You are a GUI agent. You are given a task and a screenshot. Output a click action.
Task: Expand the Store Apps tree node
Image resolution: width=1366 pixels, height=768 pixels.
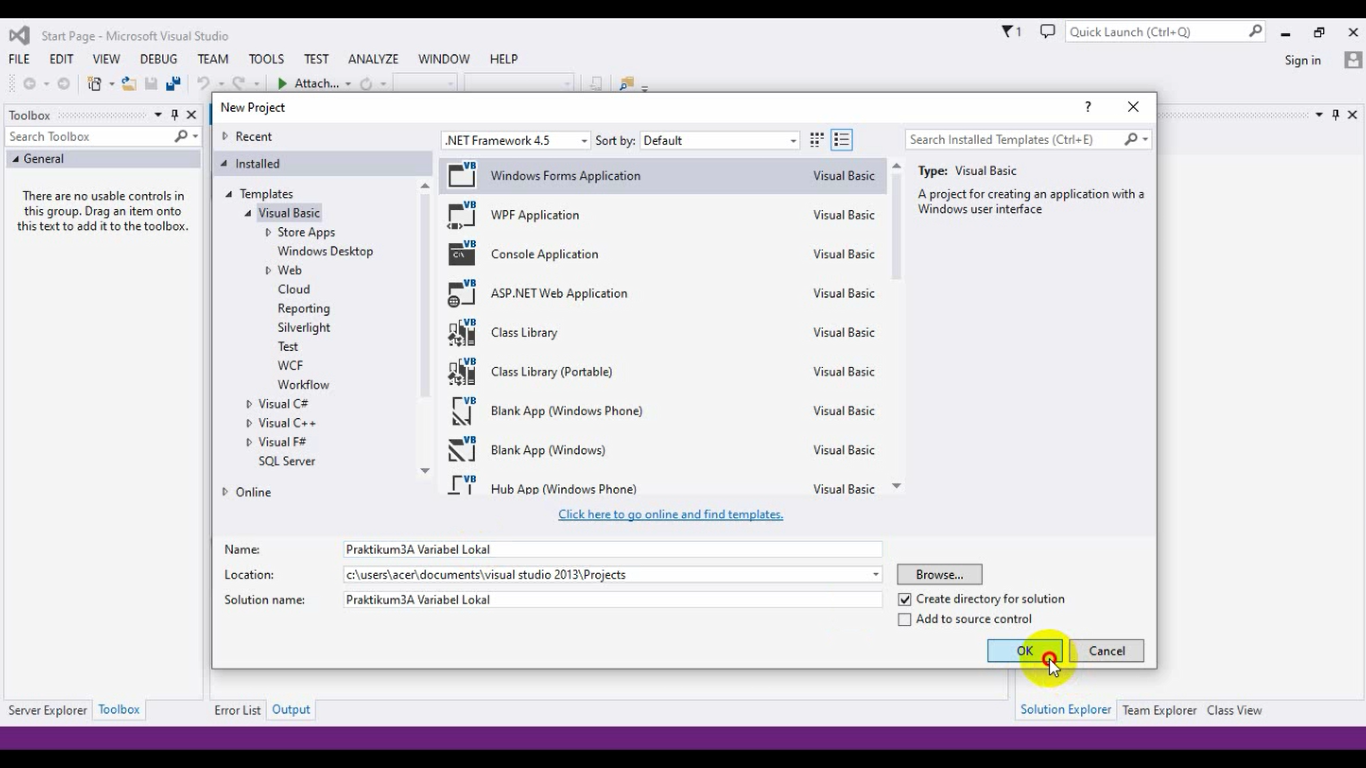(x=268, y=232)
